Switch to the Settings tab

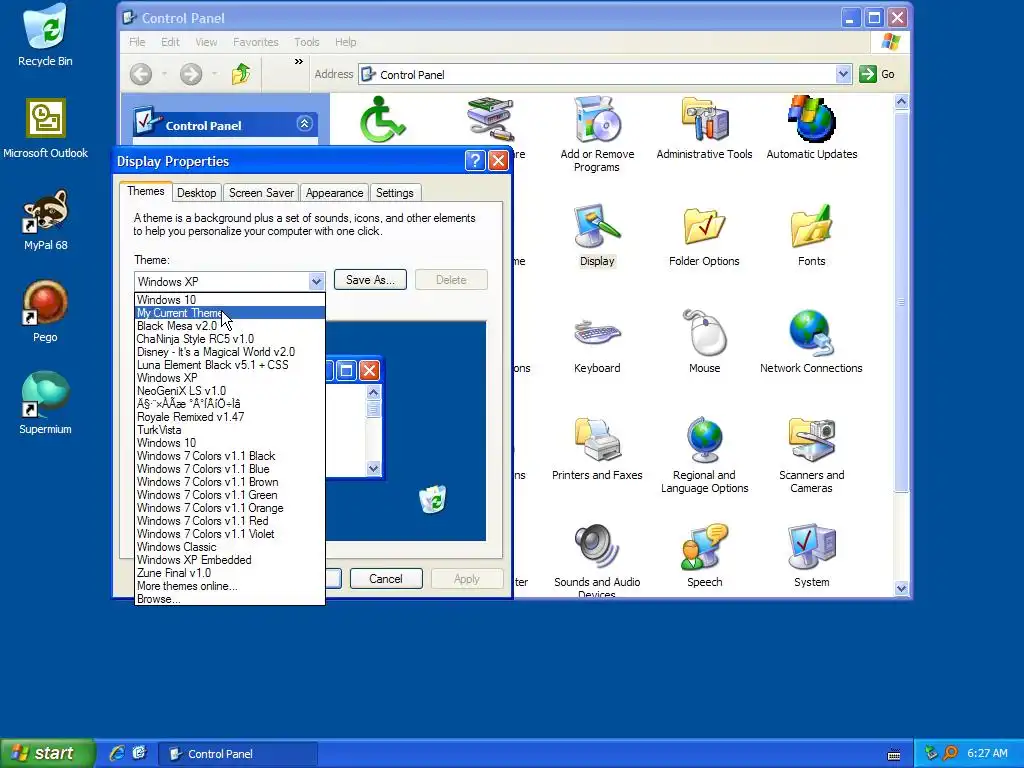394,193
